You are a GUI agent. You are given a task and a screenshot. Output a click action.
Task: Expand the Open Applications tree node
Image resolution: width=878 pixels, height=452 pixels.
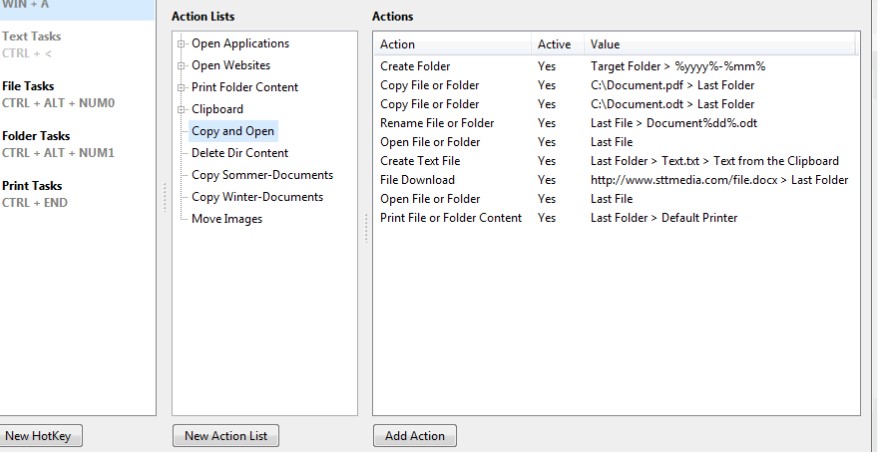[x=181, y=44]
